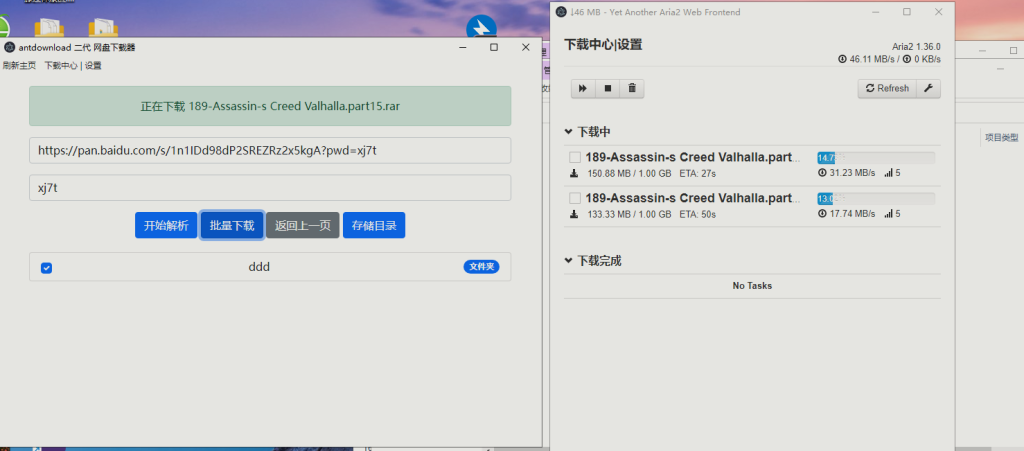Click the Baidu pan URL input field

270,150
